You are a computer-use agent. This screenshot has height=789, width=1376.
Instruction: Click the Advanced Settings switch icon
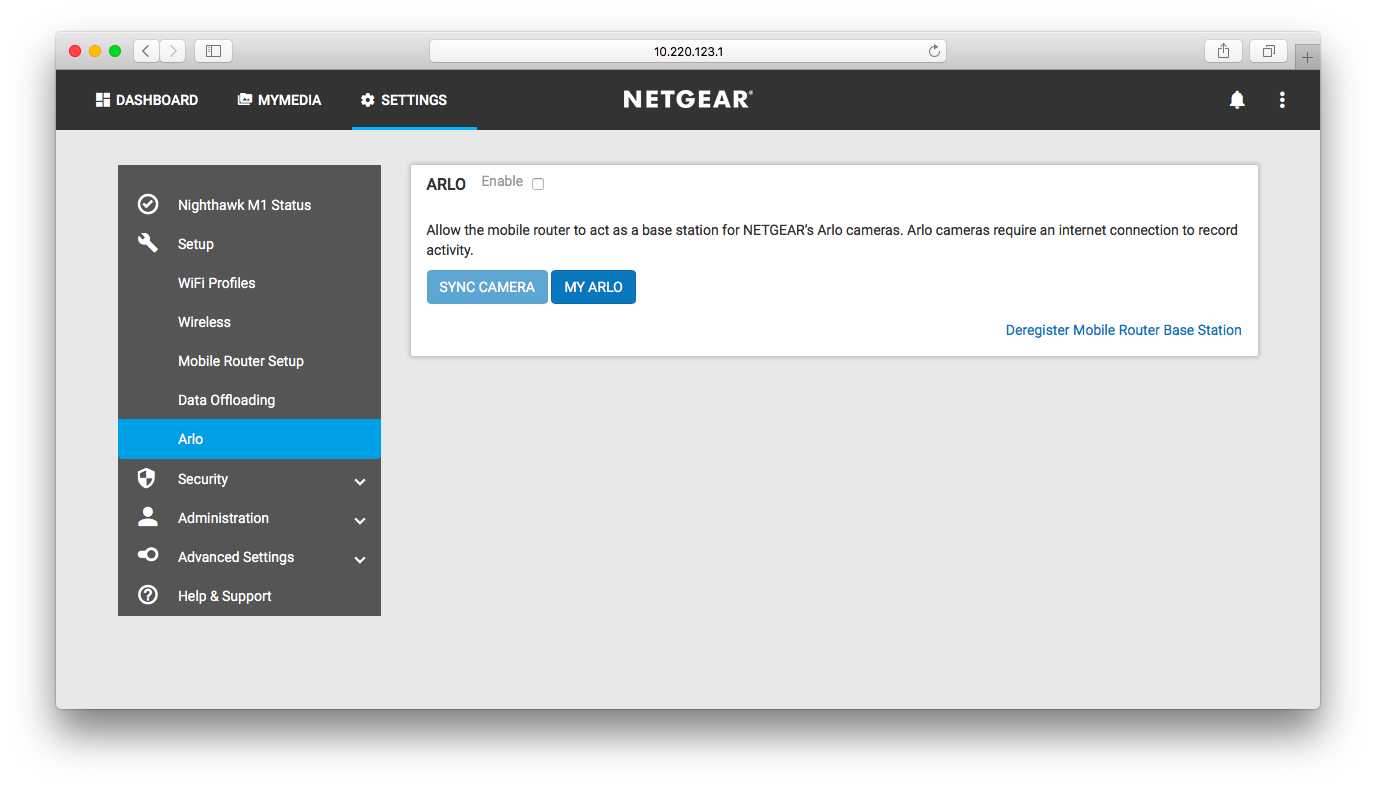pyautogui.click(x=148, y=556)
